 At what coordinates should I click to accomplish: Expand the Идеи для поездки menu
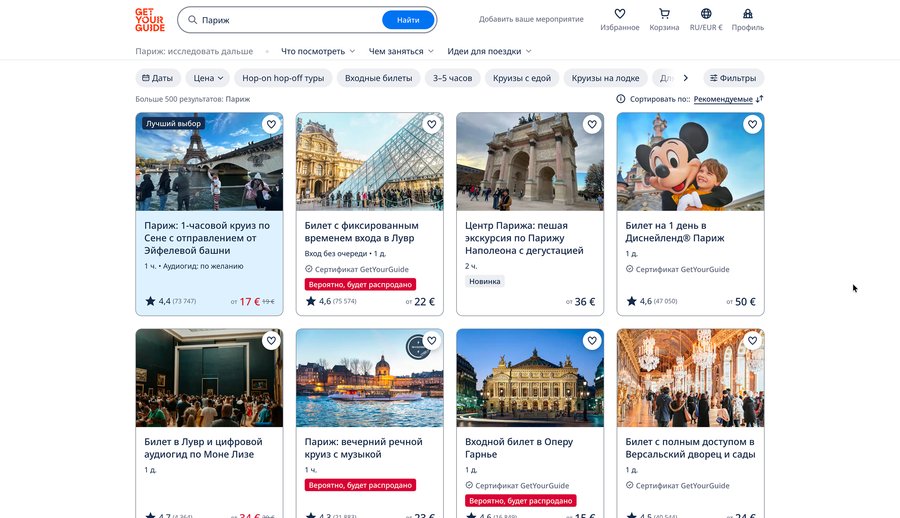(x=490, y=51)
